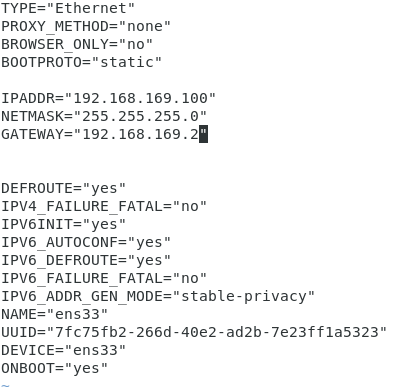Place cursor on PROXY_METHOD="none" line

pyautogui.click(x=86, y=26)
